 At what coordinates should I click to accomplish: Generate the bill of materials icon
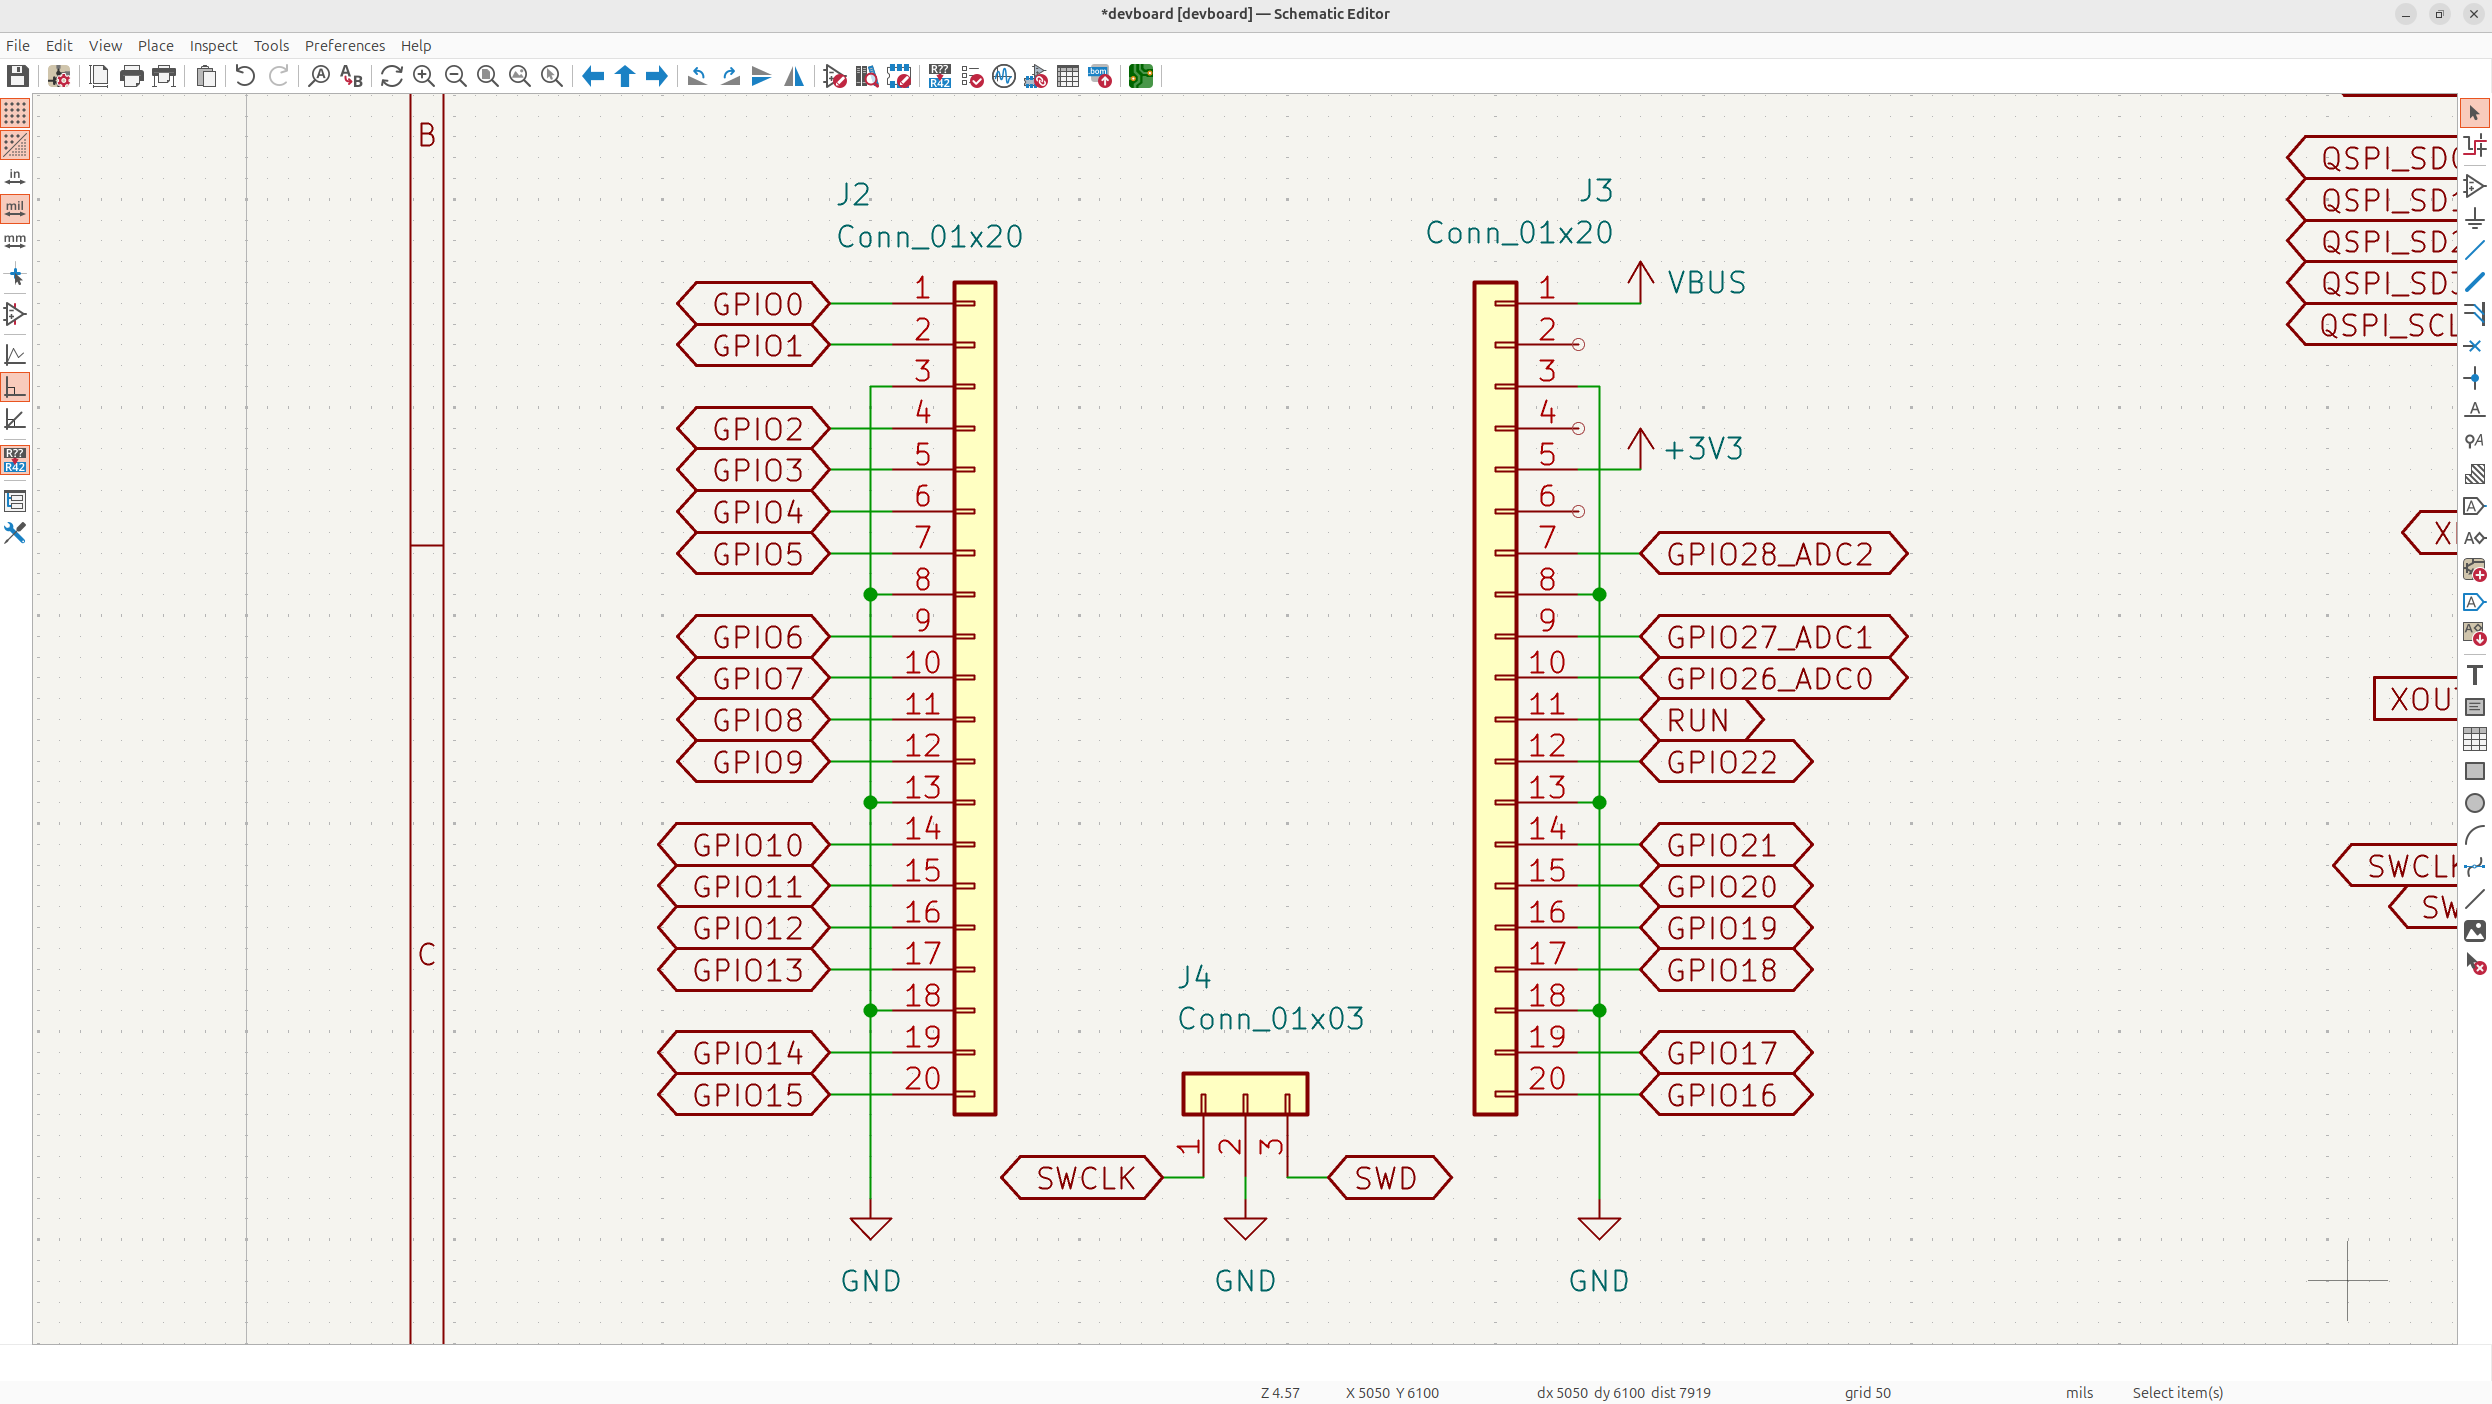click(x=1100, y=76)
